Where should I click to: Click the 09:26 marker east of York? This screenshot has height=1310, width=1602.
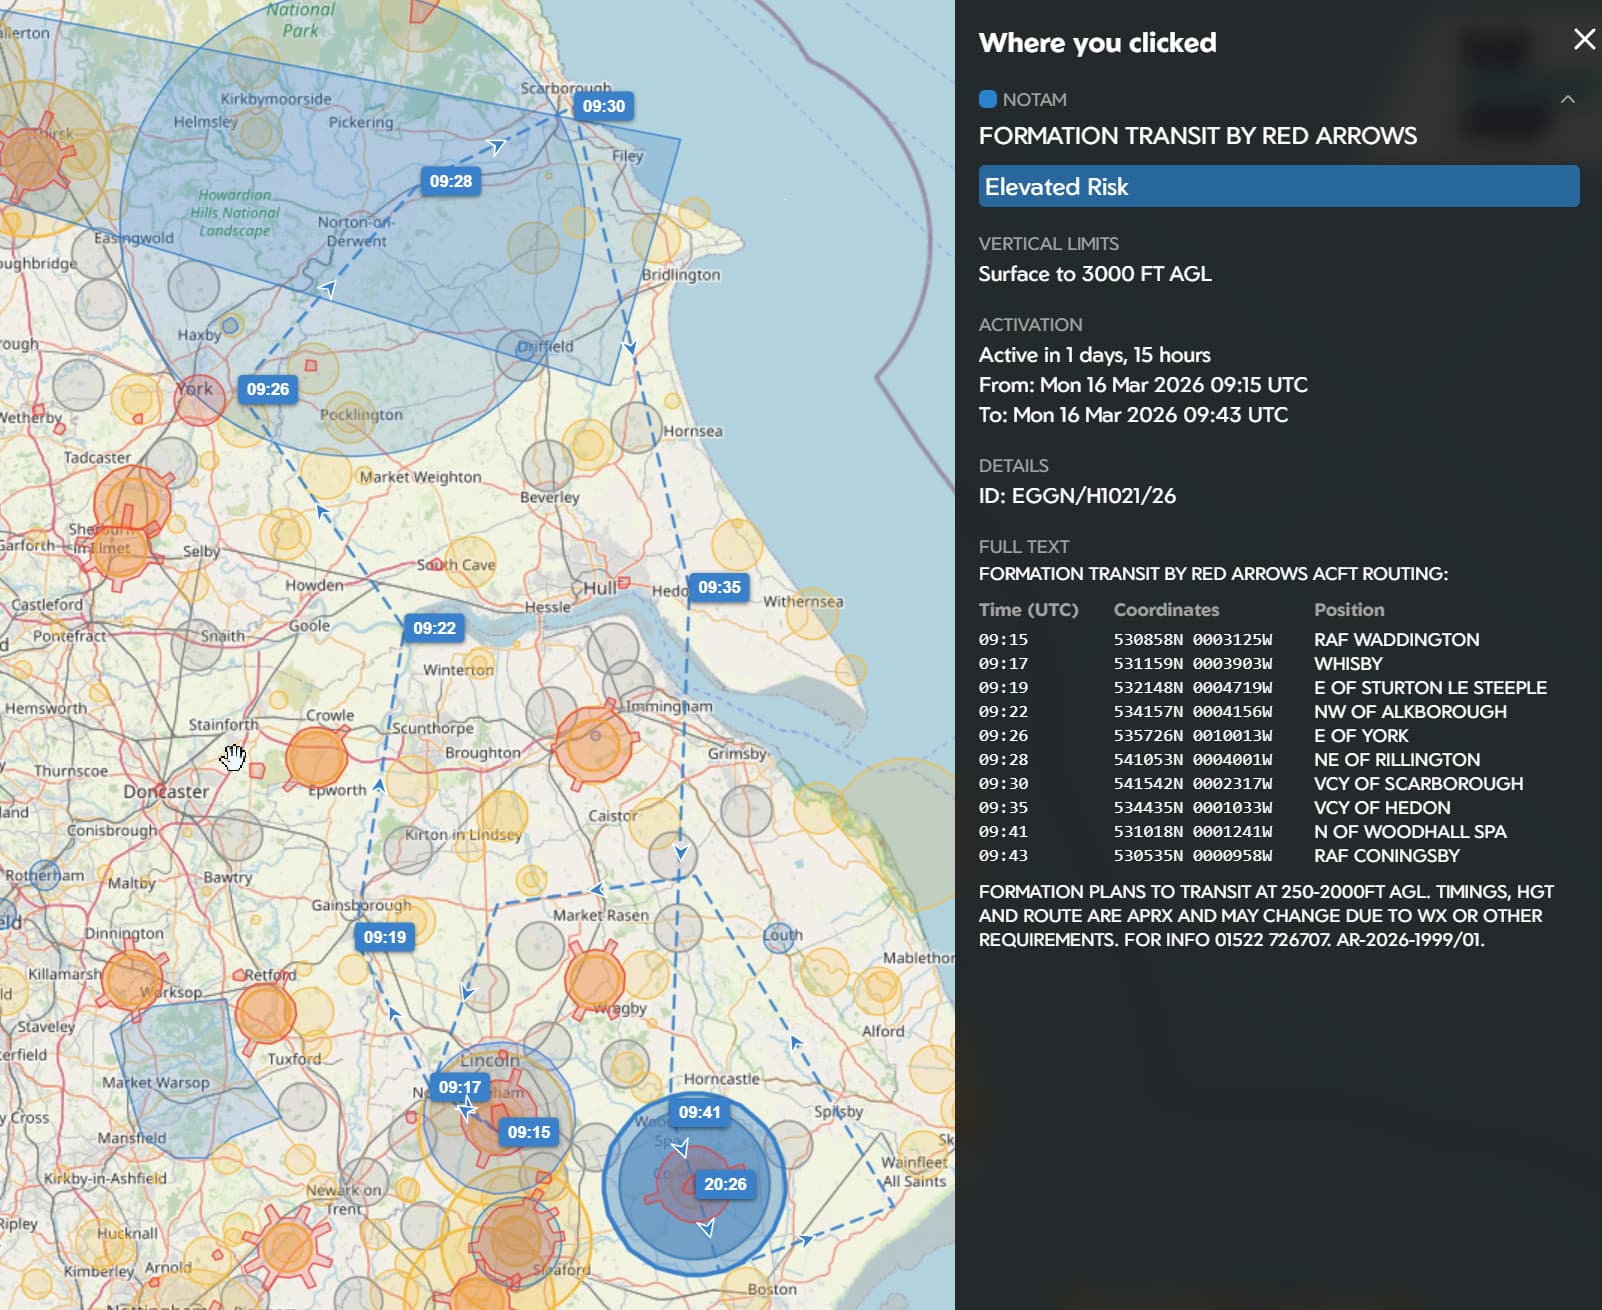267,389
